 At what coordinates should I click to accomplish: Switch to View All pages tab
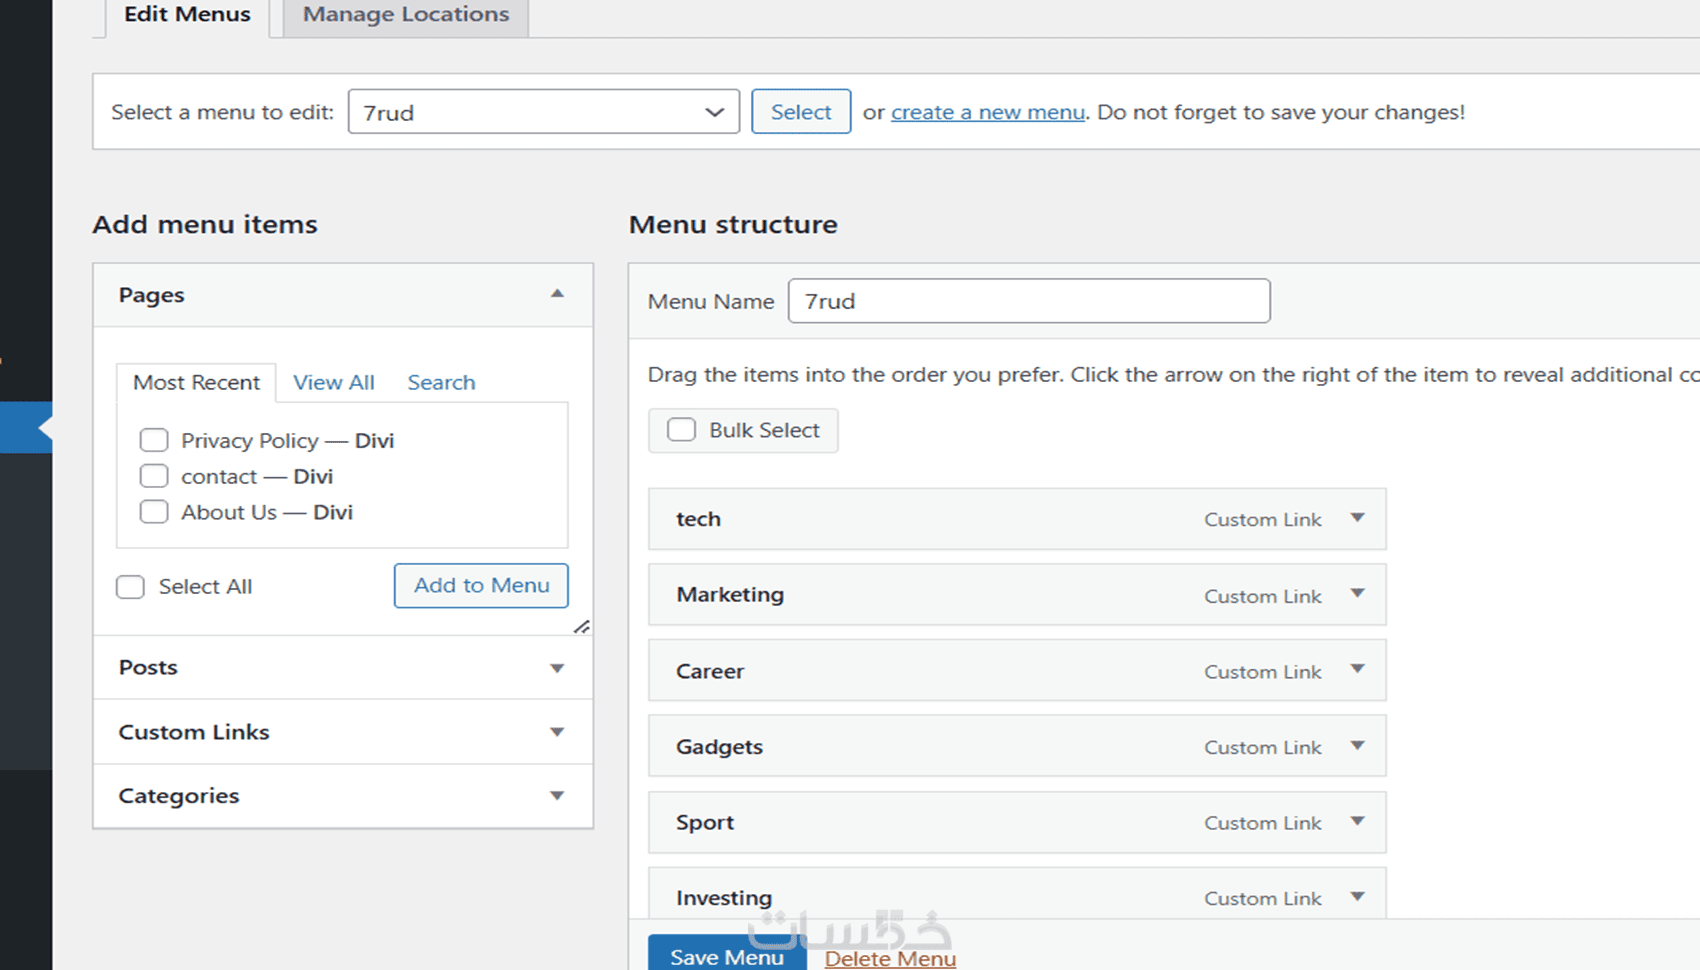pos(334,382)
